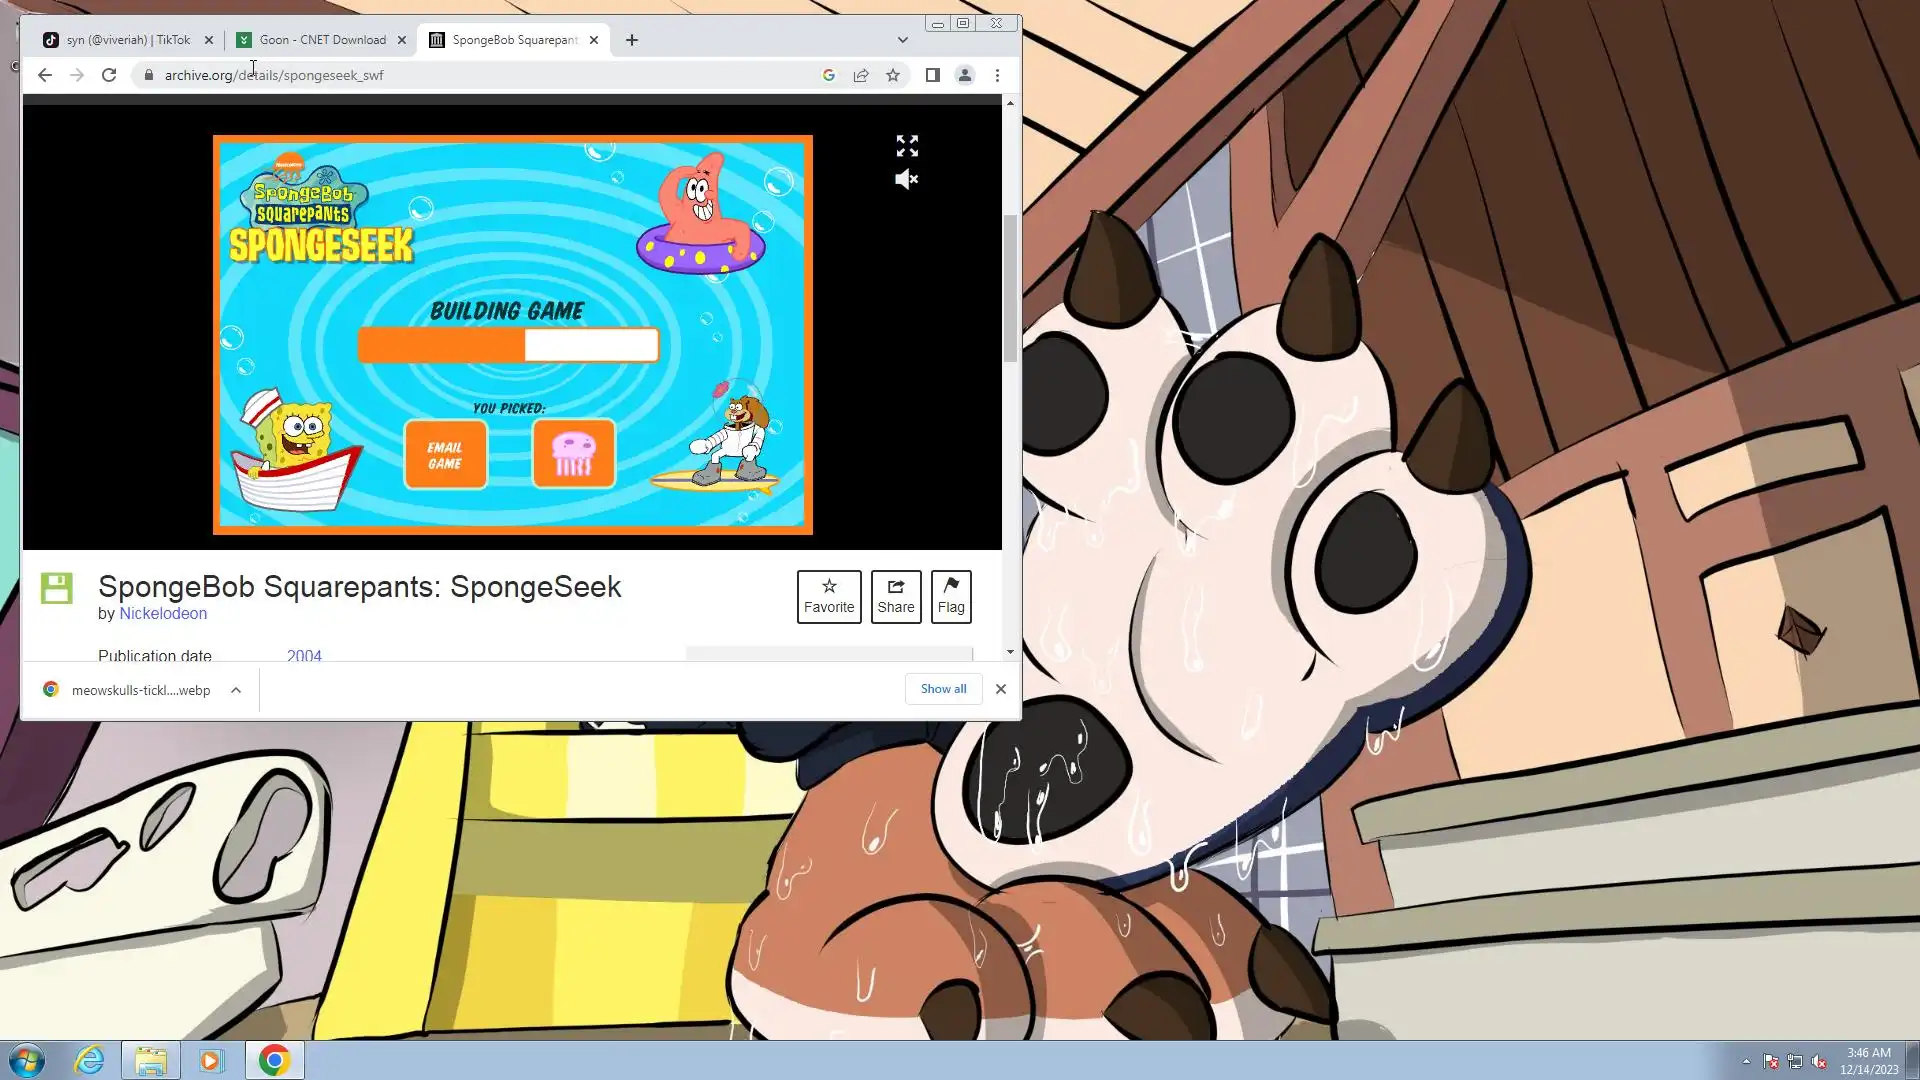This screenshot has height=1080, width=1920.
Task: Bookmark this page with the star icon
Action: (x=893, y=75)
